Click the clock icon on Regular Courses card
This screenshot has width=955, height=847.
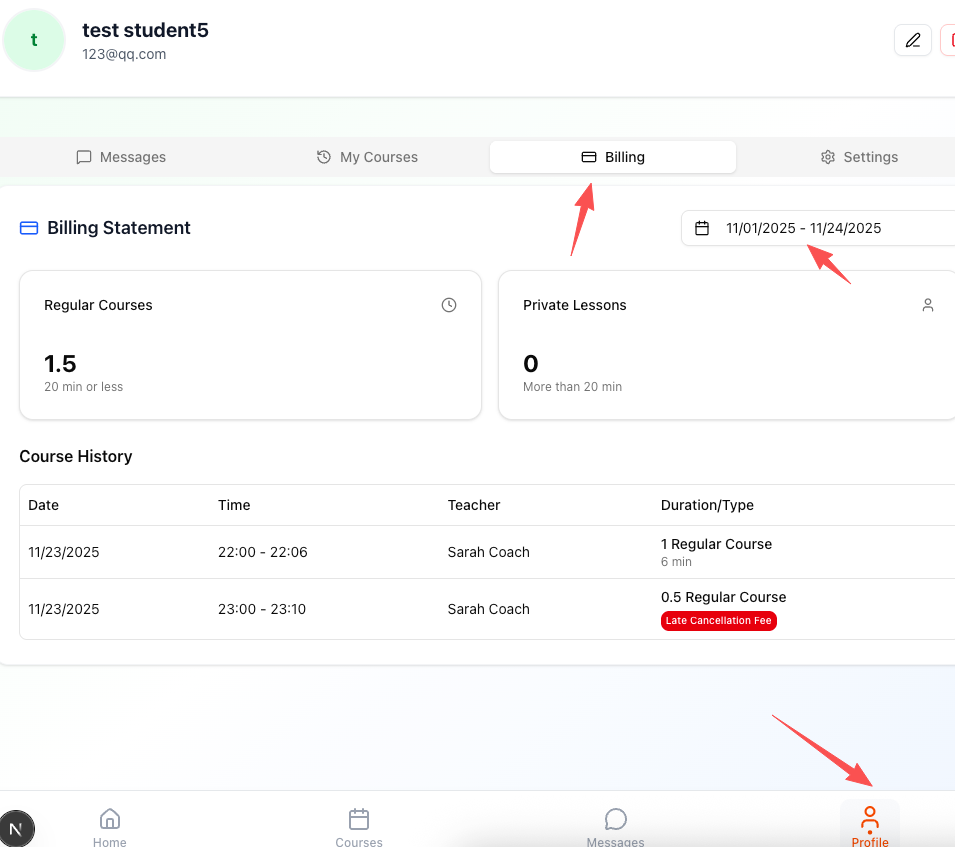(448, 305)
